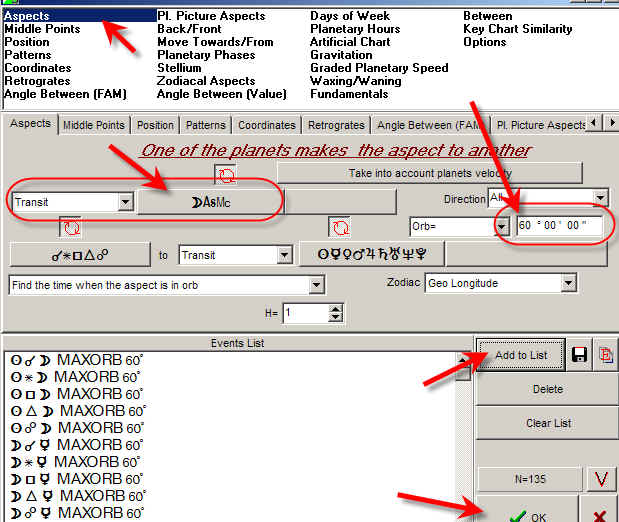Open the Moon As Mc planet selector
Screen dimensions: 619x522
click(x=209, y=201)
